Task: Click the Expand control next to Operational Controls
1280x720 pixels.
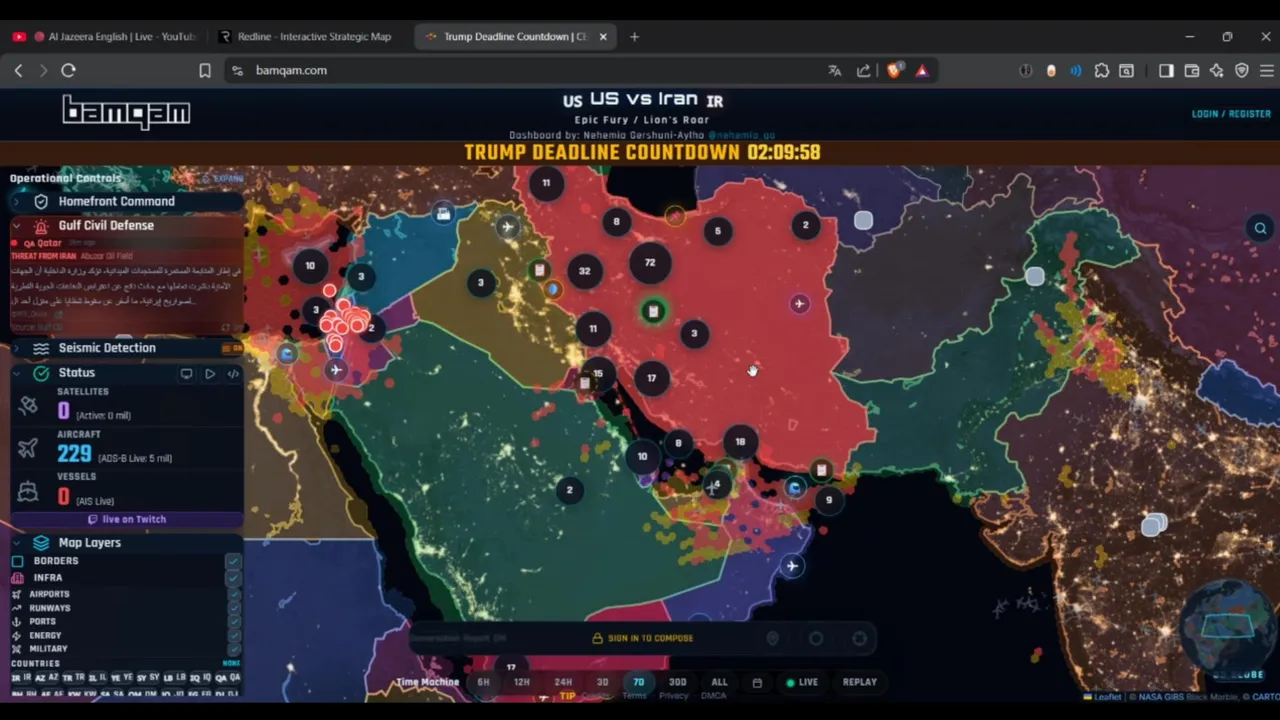Action: tap(224, 178)
